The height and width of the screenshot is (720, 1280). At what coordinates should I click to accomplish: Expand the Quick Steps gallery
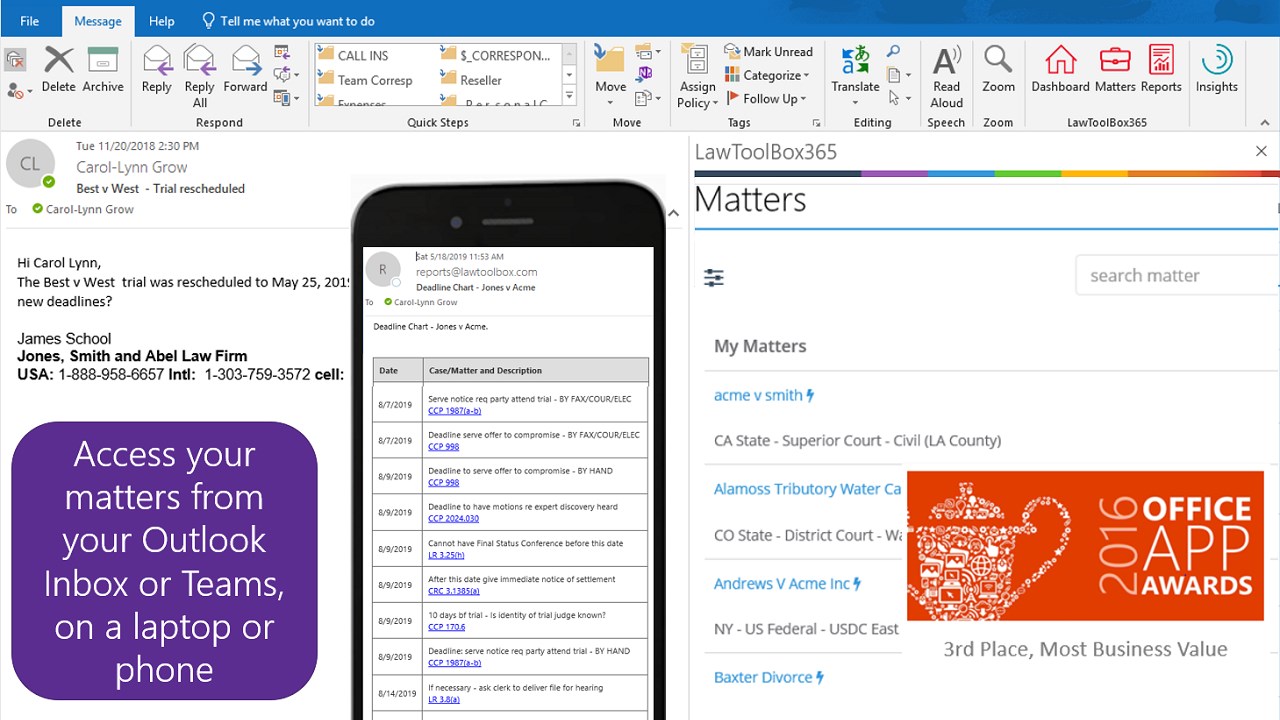click(x=569, y=97)
